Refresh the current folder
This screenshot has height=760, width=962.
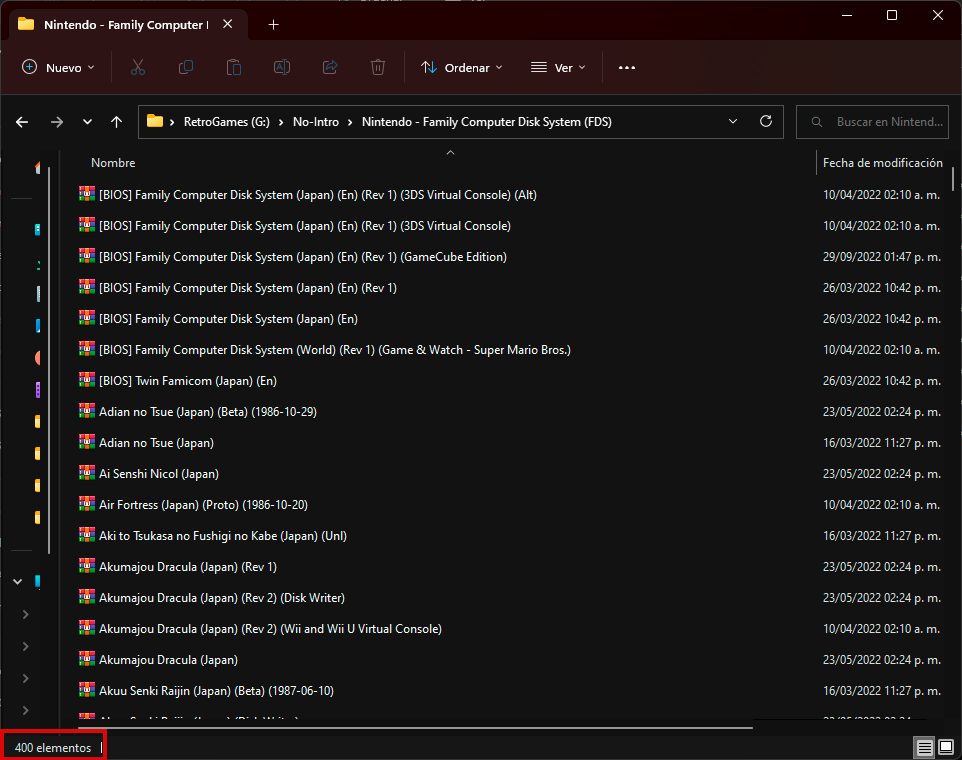tap(766, 121)
